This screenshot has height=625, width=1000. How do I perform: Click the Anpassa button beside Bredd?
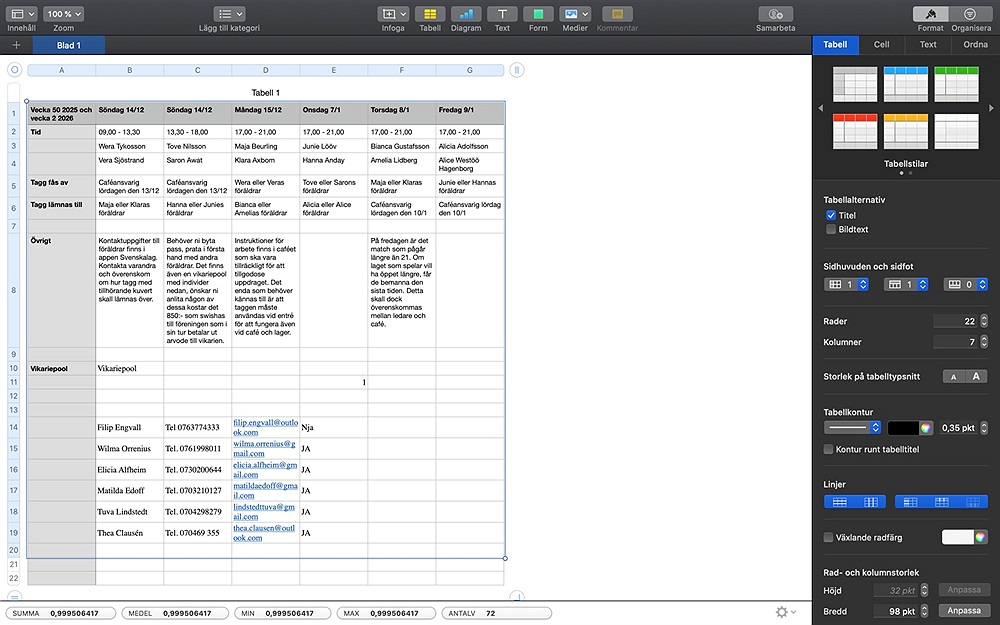click(964, 611)
